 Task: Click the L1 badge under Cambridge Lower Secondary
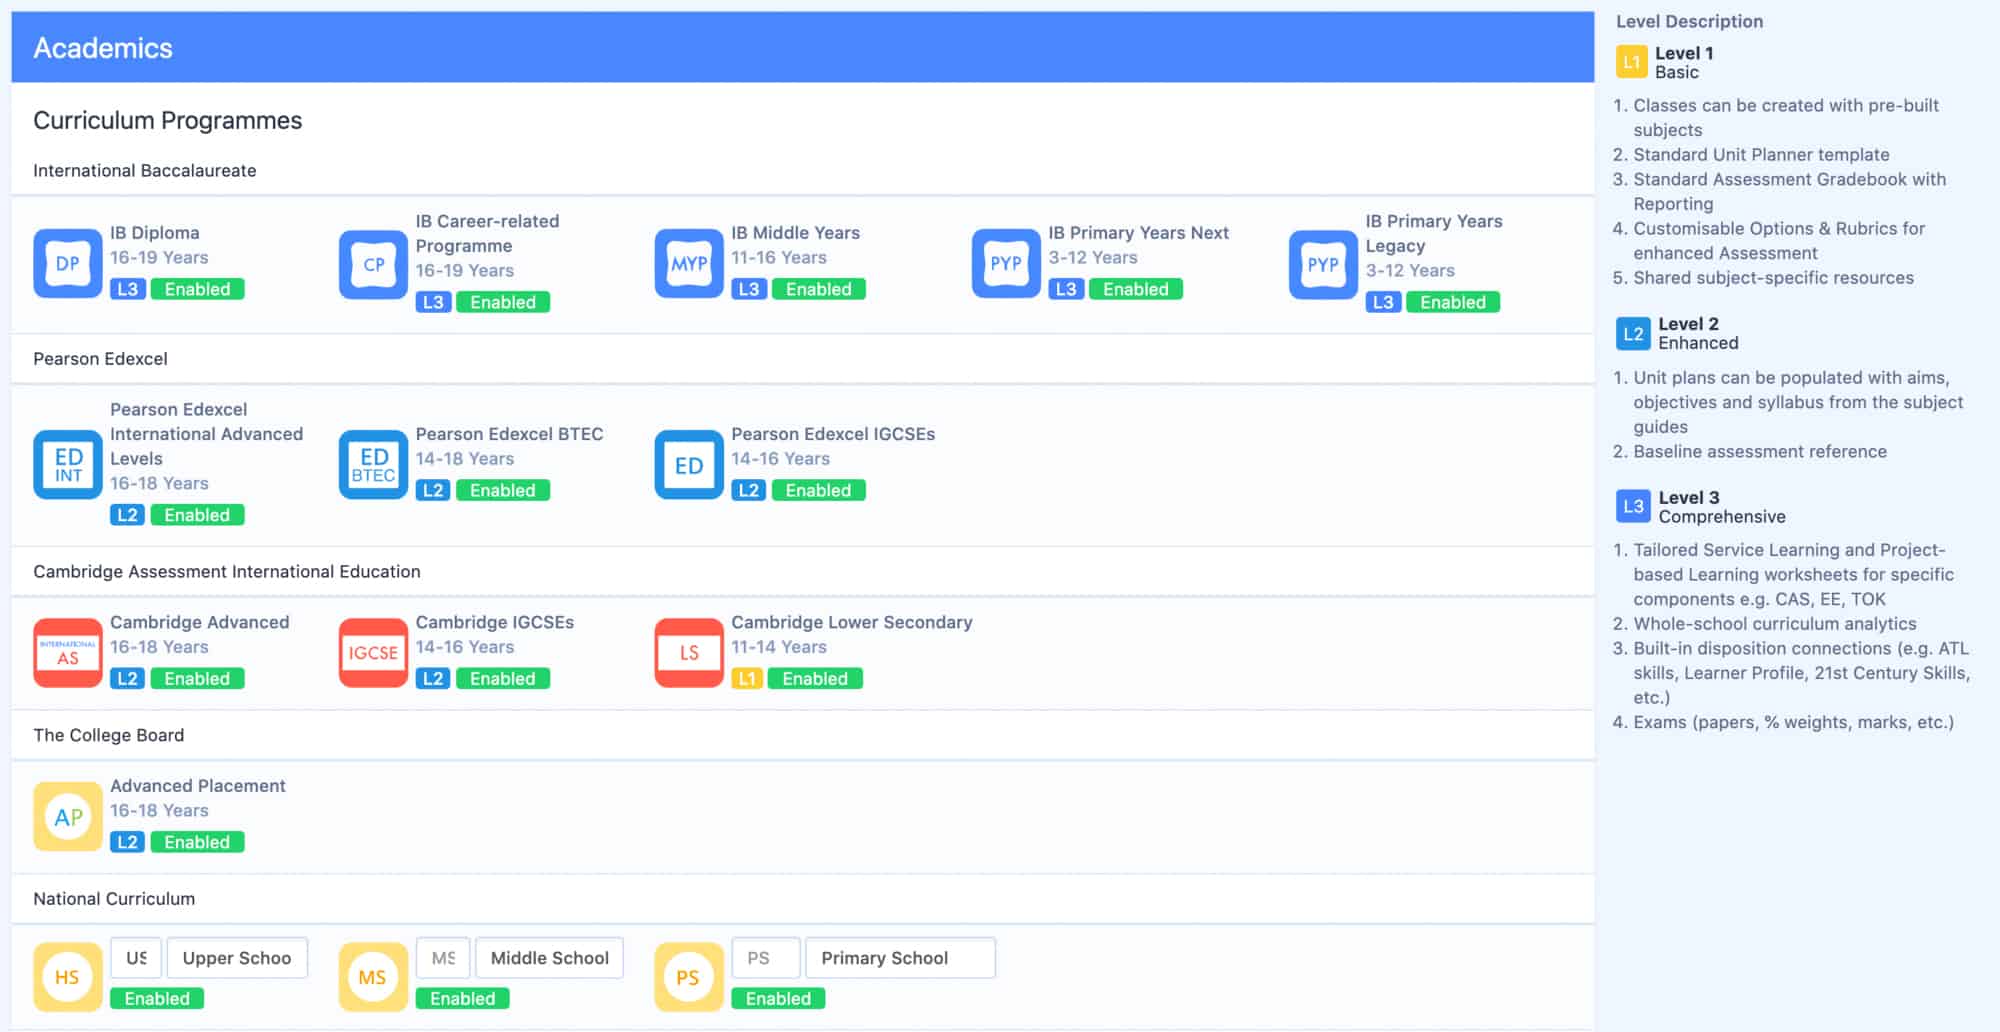point(747,679)
